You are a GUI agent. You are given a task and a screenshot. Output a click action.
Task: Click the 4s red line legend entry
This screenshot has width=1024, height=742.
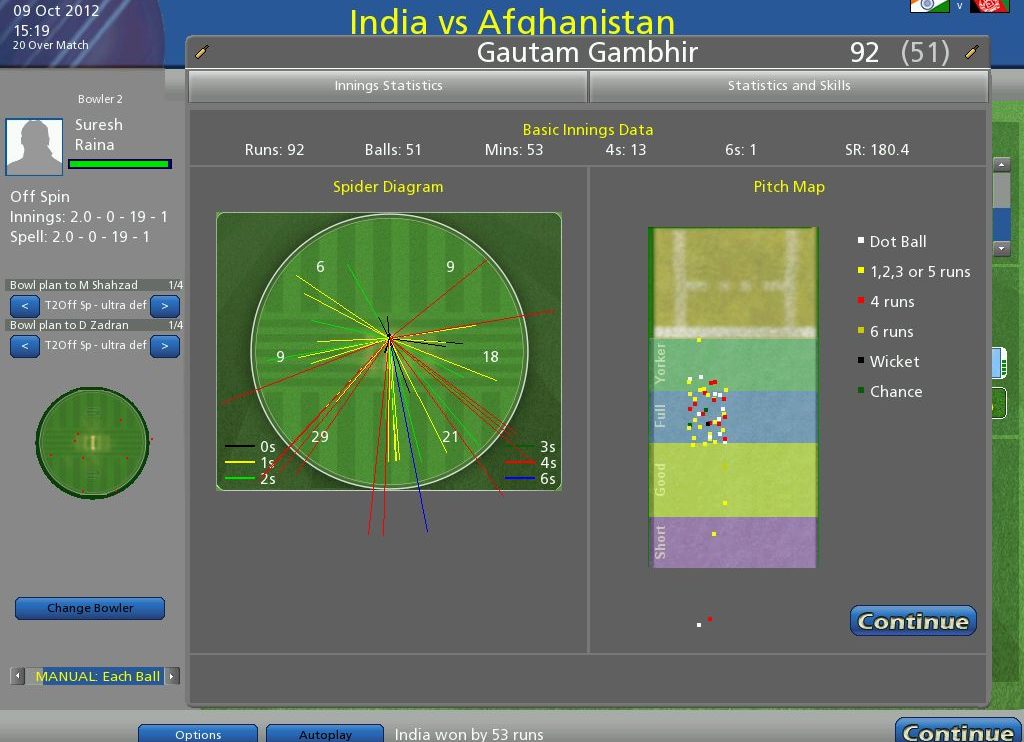[532, 462]
